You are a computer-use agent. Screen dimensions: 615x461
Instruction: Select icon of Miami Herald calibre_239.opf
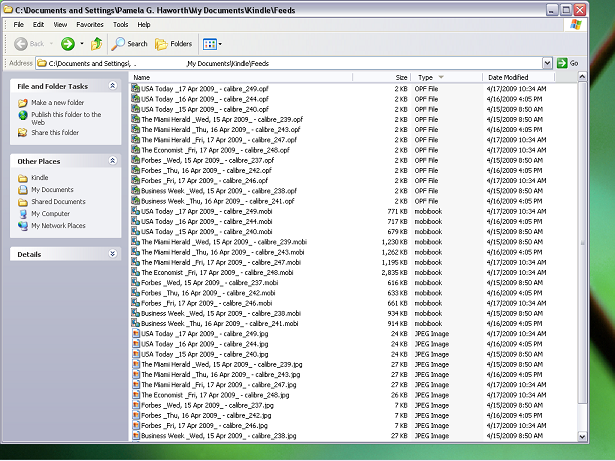click(135, 119)
